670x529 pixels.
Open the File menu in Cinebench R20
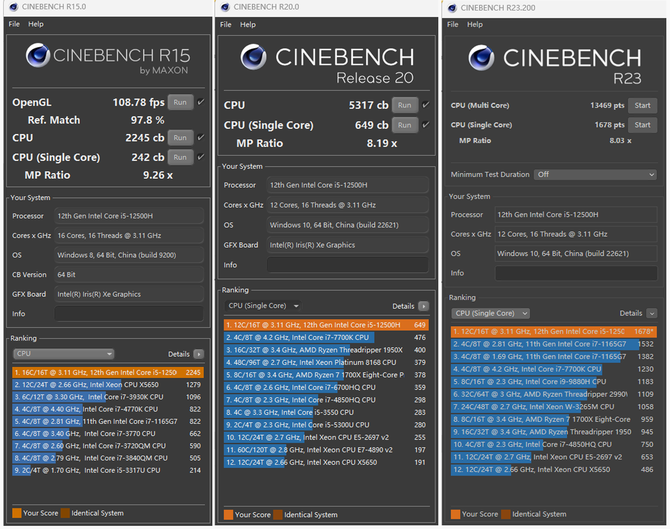pos(225,24)
